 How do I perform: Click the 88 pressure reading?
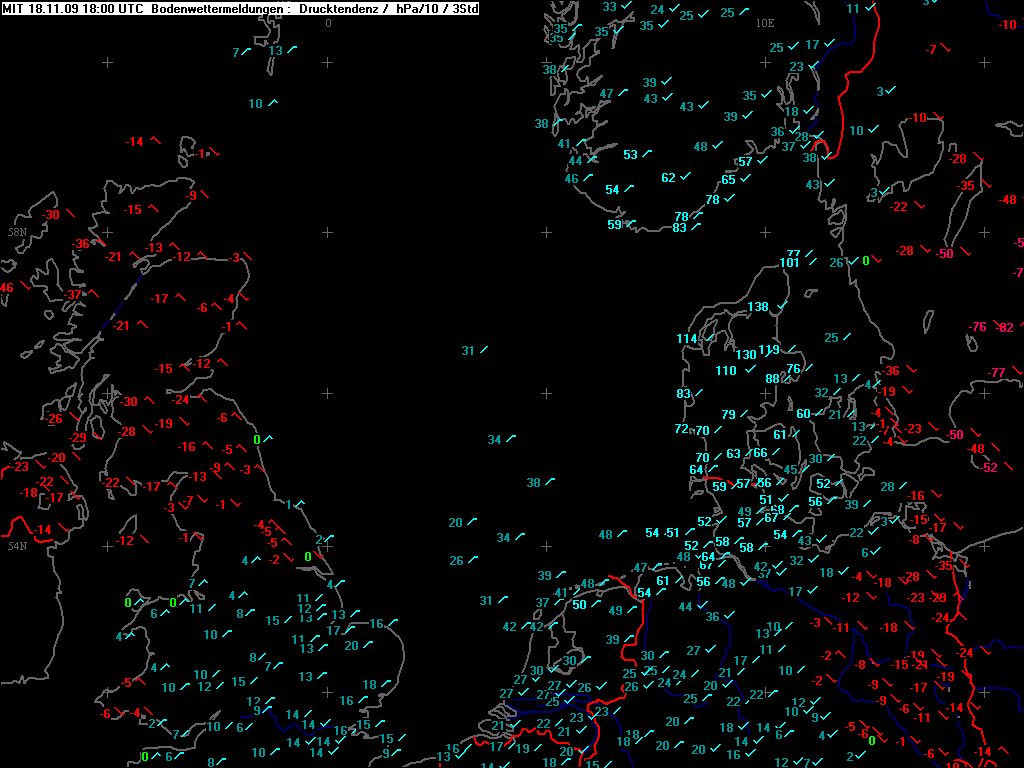tap(773, 379)
